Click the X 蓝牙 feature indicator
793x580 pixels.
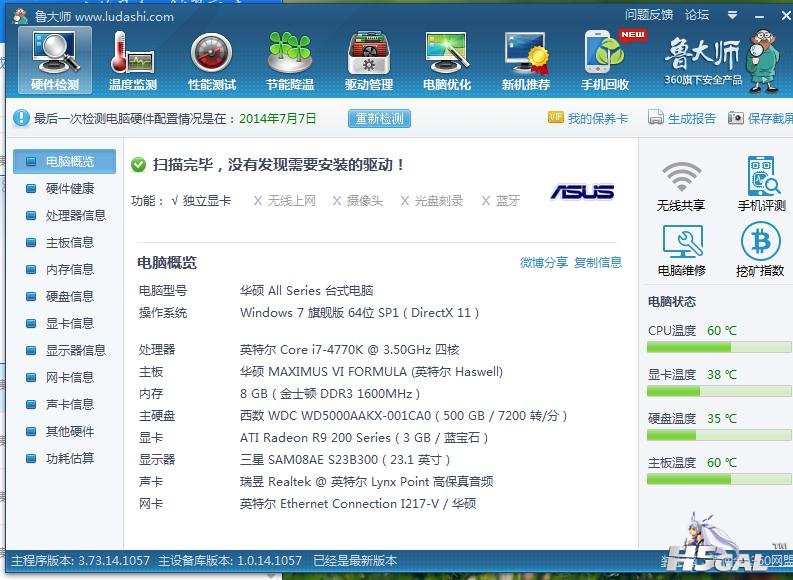[501, 201]
